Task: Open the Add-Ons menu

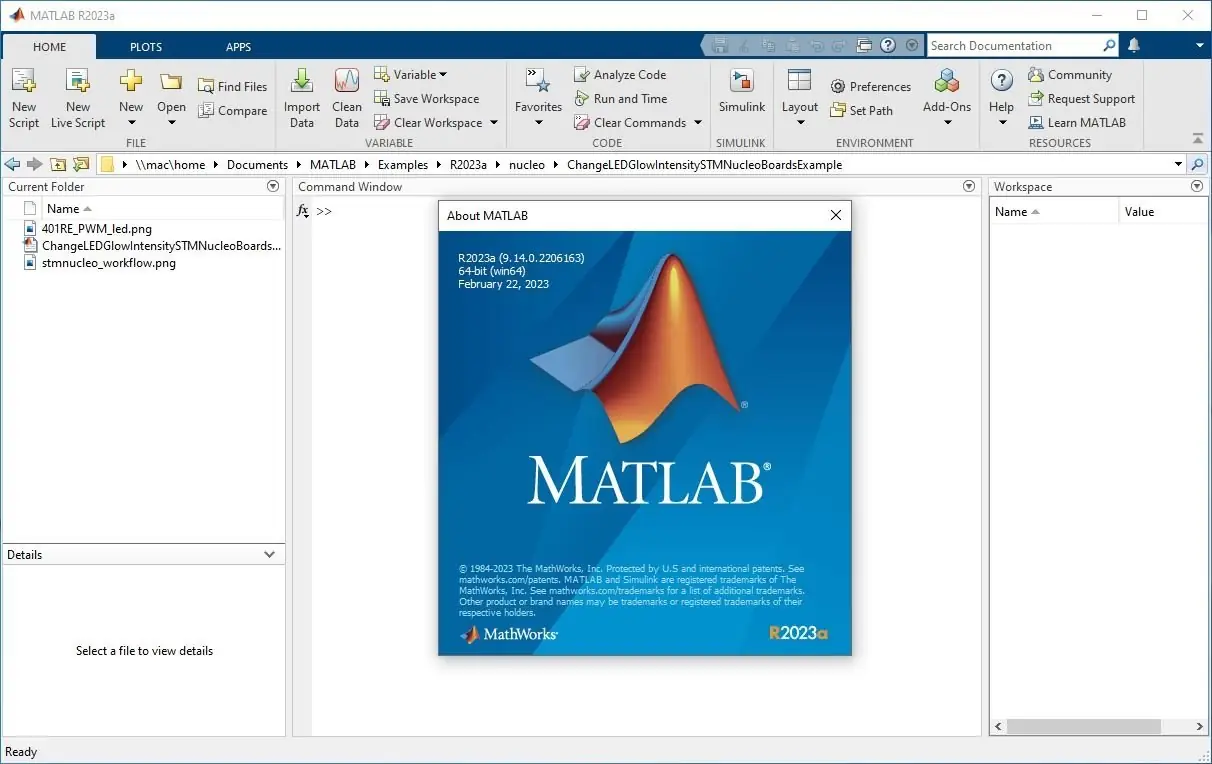Action: click(x=947, y=98)
